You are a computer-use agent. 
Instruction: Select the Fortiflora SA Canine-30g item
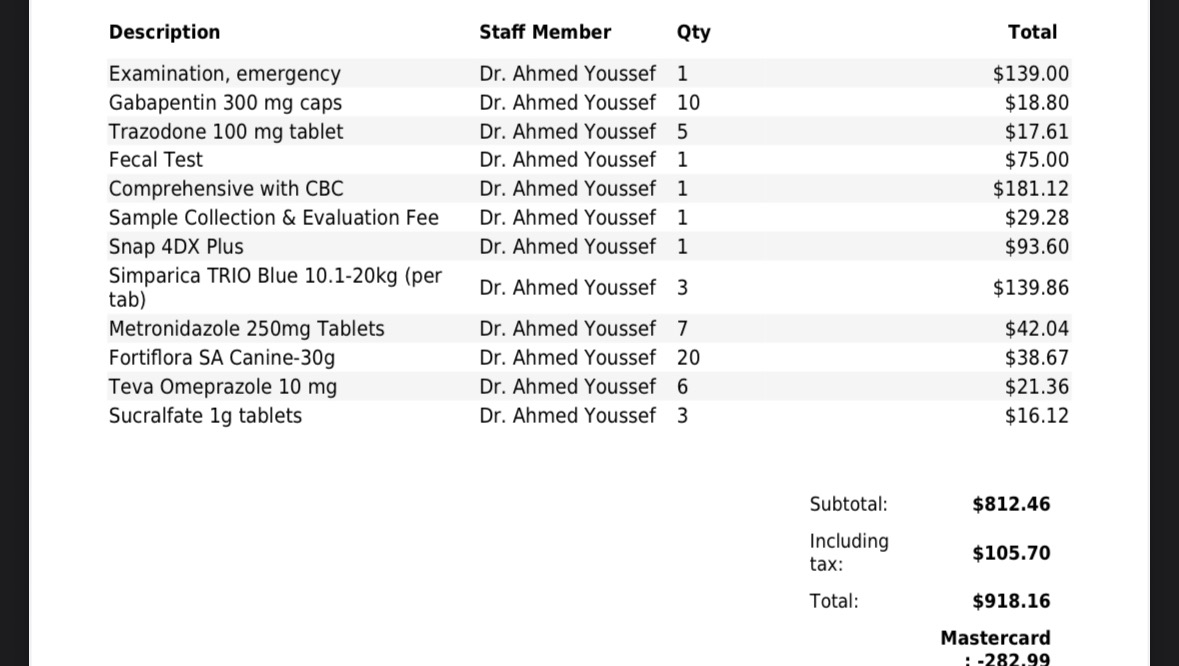222,358
